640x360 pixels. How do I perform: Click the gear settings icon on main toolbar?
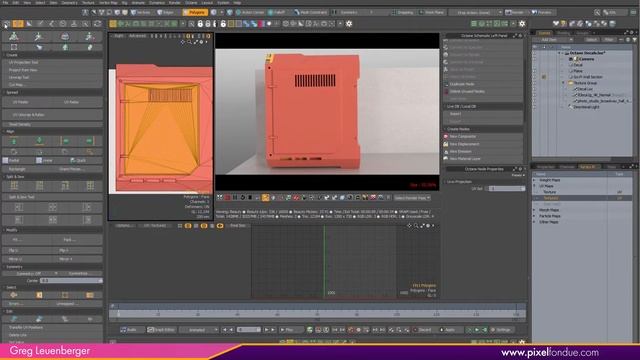click(349, 24)
